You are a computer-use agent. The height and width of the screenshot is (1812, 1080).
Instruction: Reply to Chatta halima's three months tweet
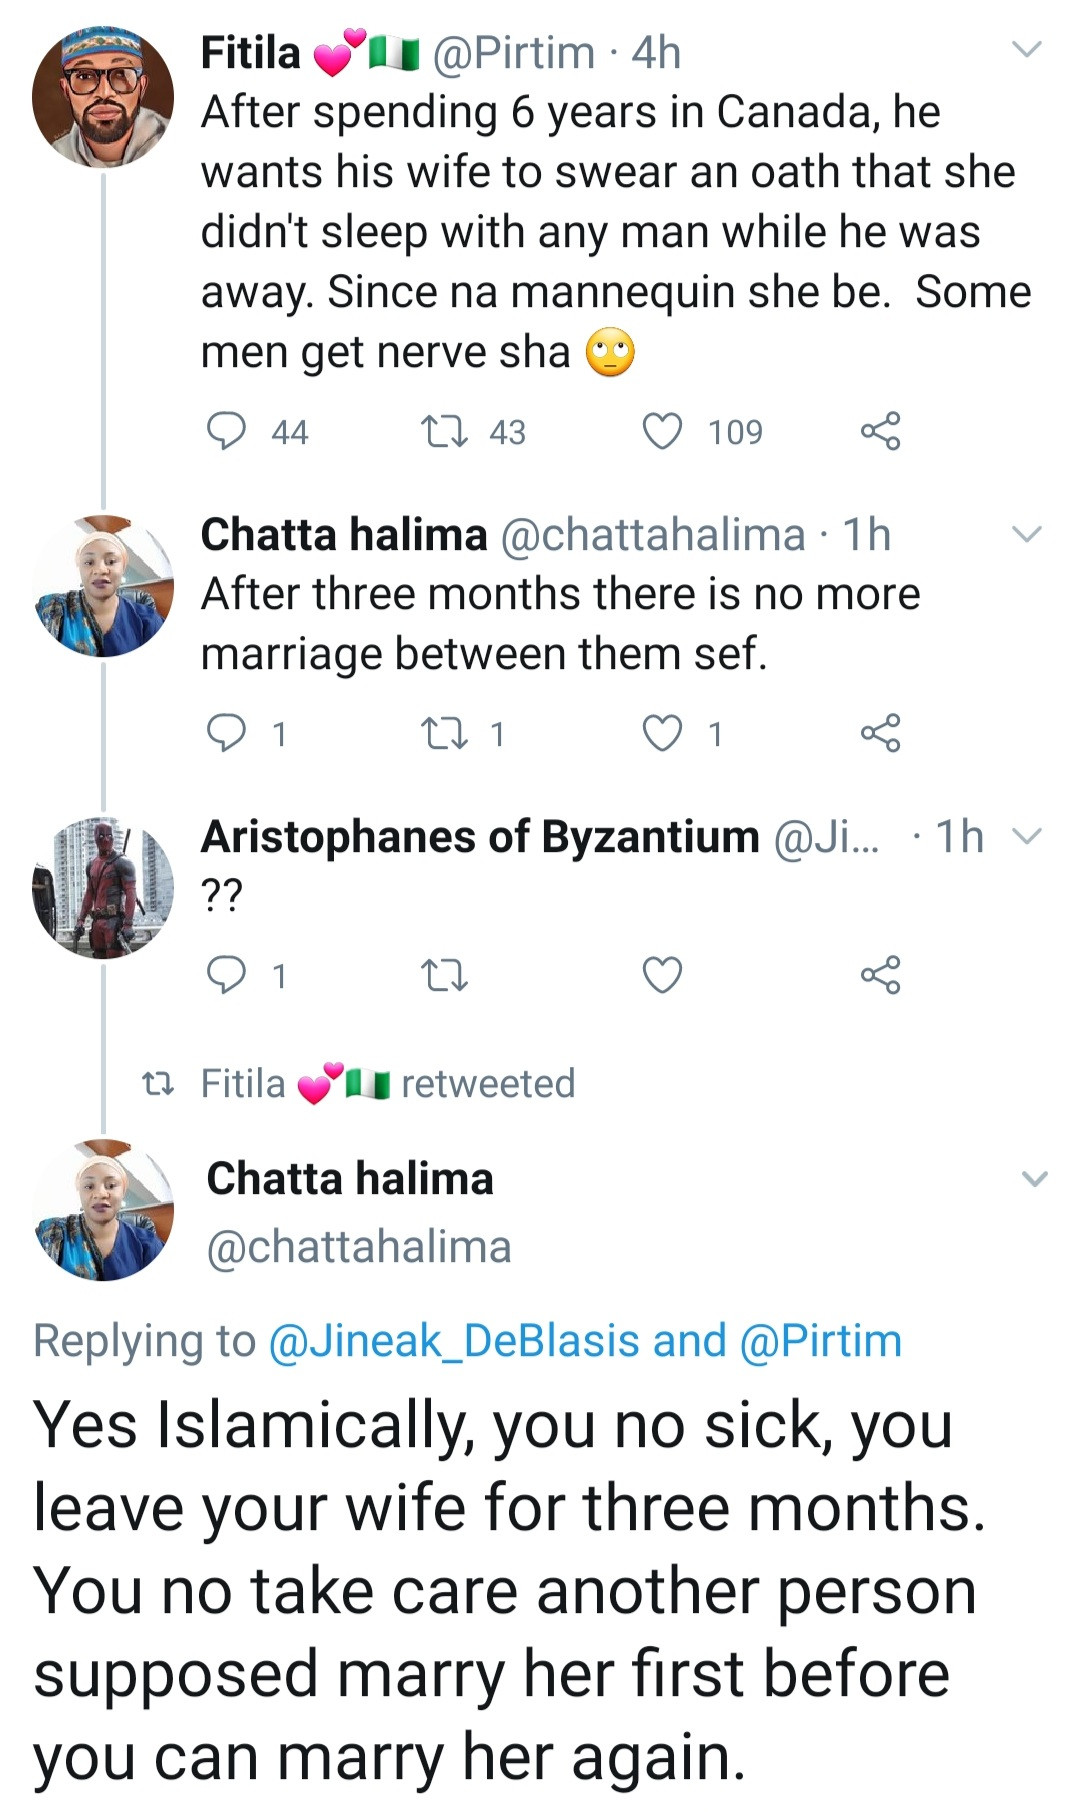[x=226, y=733]
